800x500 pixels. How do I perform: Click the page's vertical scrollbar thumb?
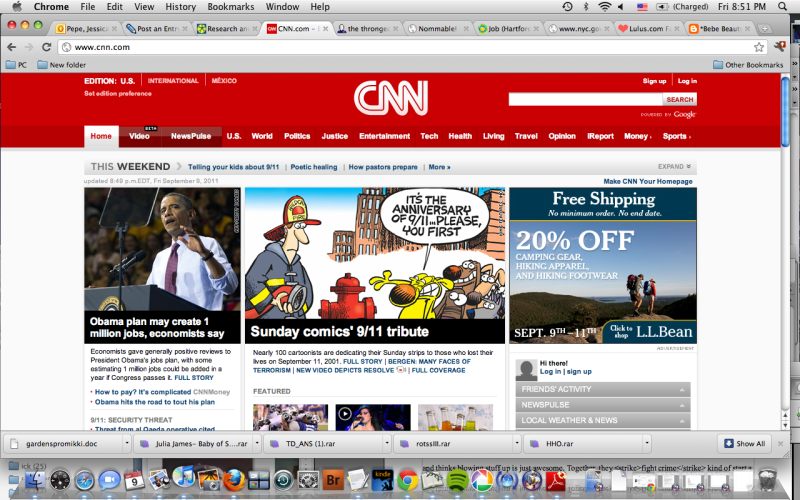(x=785, y=110)
